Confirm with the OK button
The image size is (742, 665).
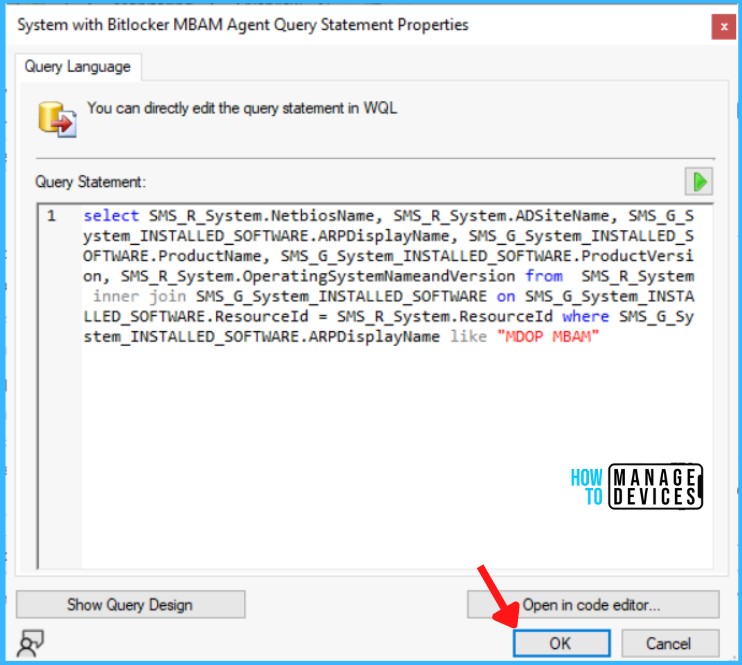[x=561, y=643]
